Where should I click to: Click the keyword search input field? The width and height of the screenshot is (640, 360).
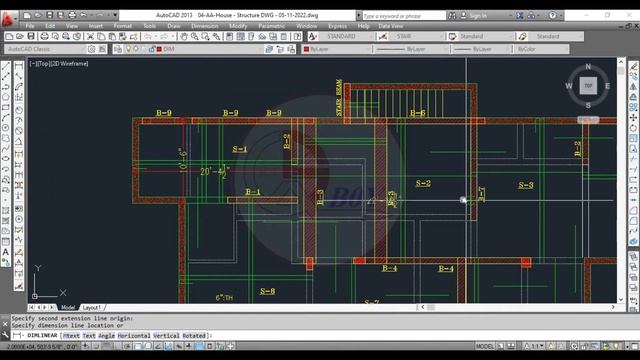[x=404, y=16]
